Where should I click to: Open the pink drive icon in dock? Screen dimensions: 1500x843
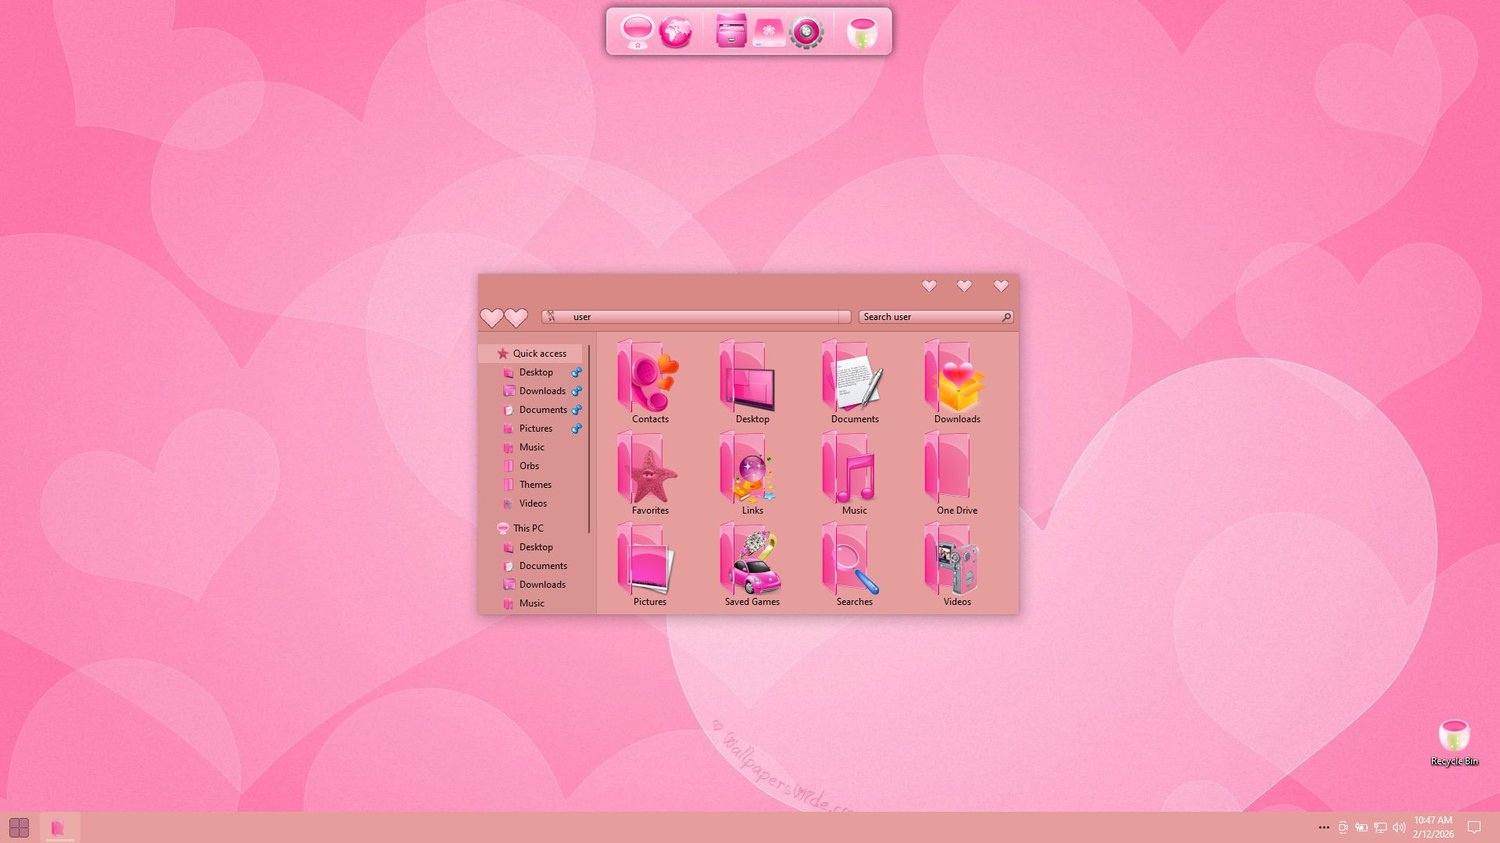769,33
